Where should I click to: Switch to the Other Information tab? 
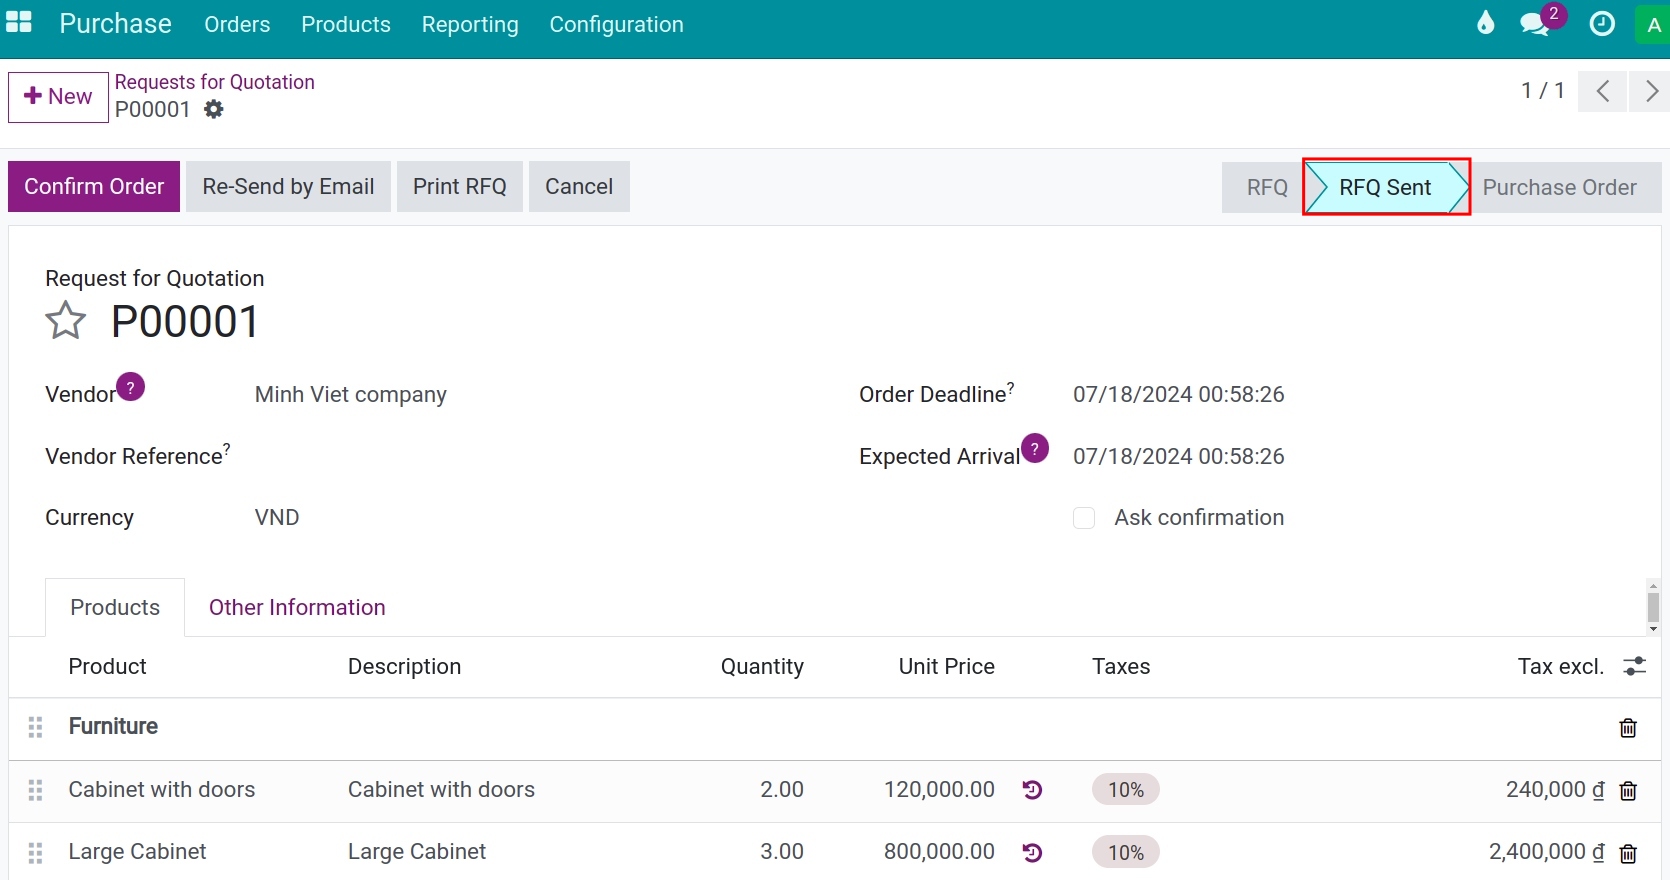pos(297,607)
